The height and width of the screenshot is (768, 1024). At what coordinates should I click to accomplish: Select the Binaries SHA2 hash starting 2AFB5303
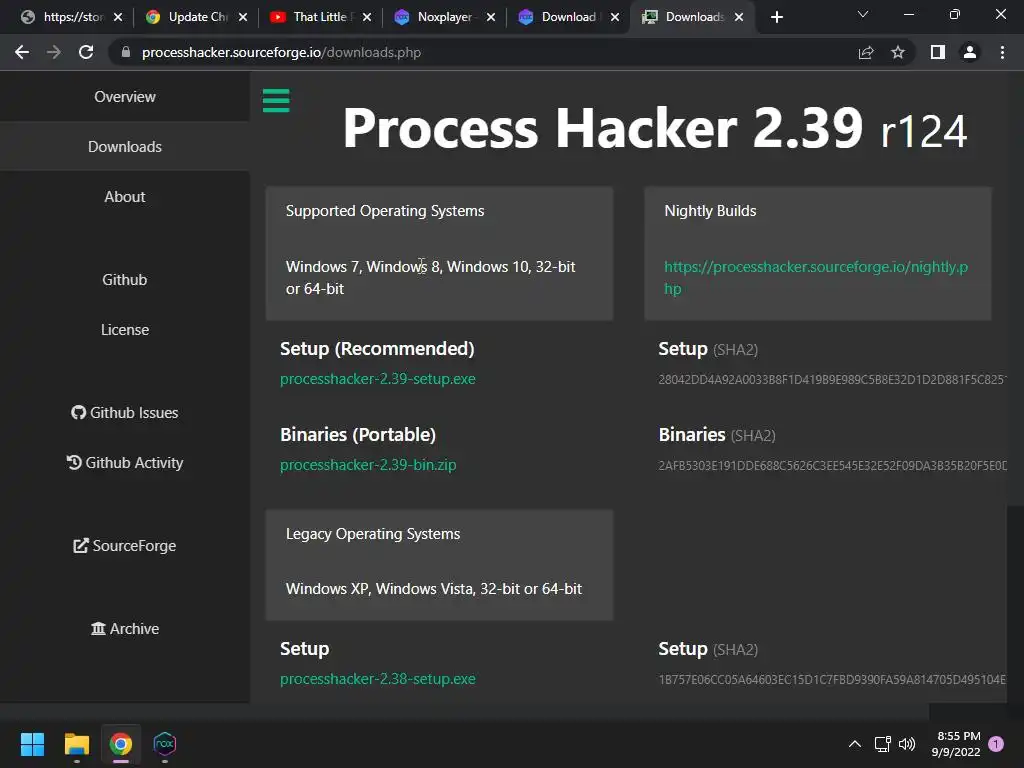(x=833, y=466)
